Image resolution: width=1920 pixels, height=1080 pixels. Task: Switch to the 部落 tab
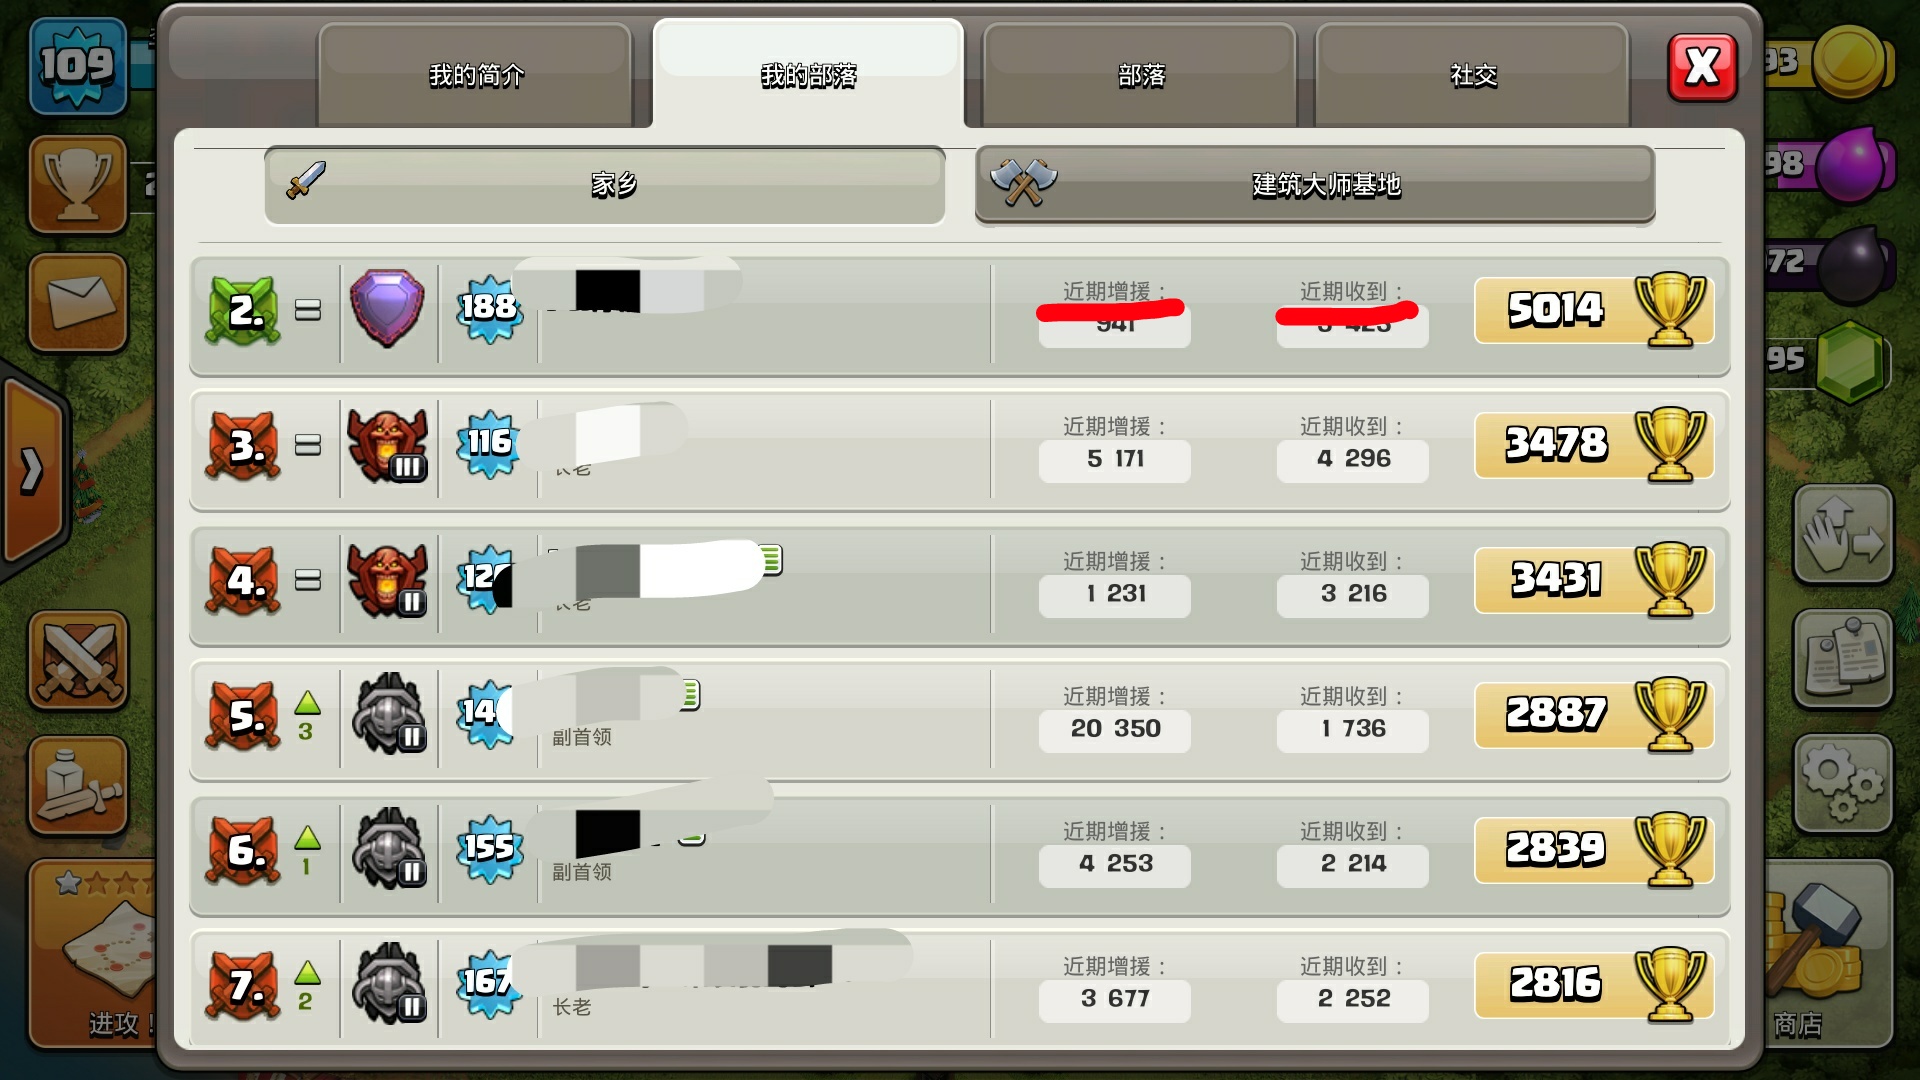pos(1140,75)
